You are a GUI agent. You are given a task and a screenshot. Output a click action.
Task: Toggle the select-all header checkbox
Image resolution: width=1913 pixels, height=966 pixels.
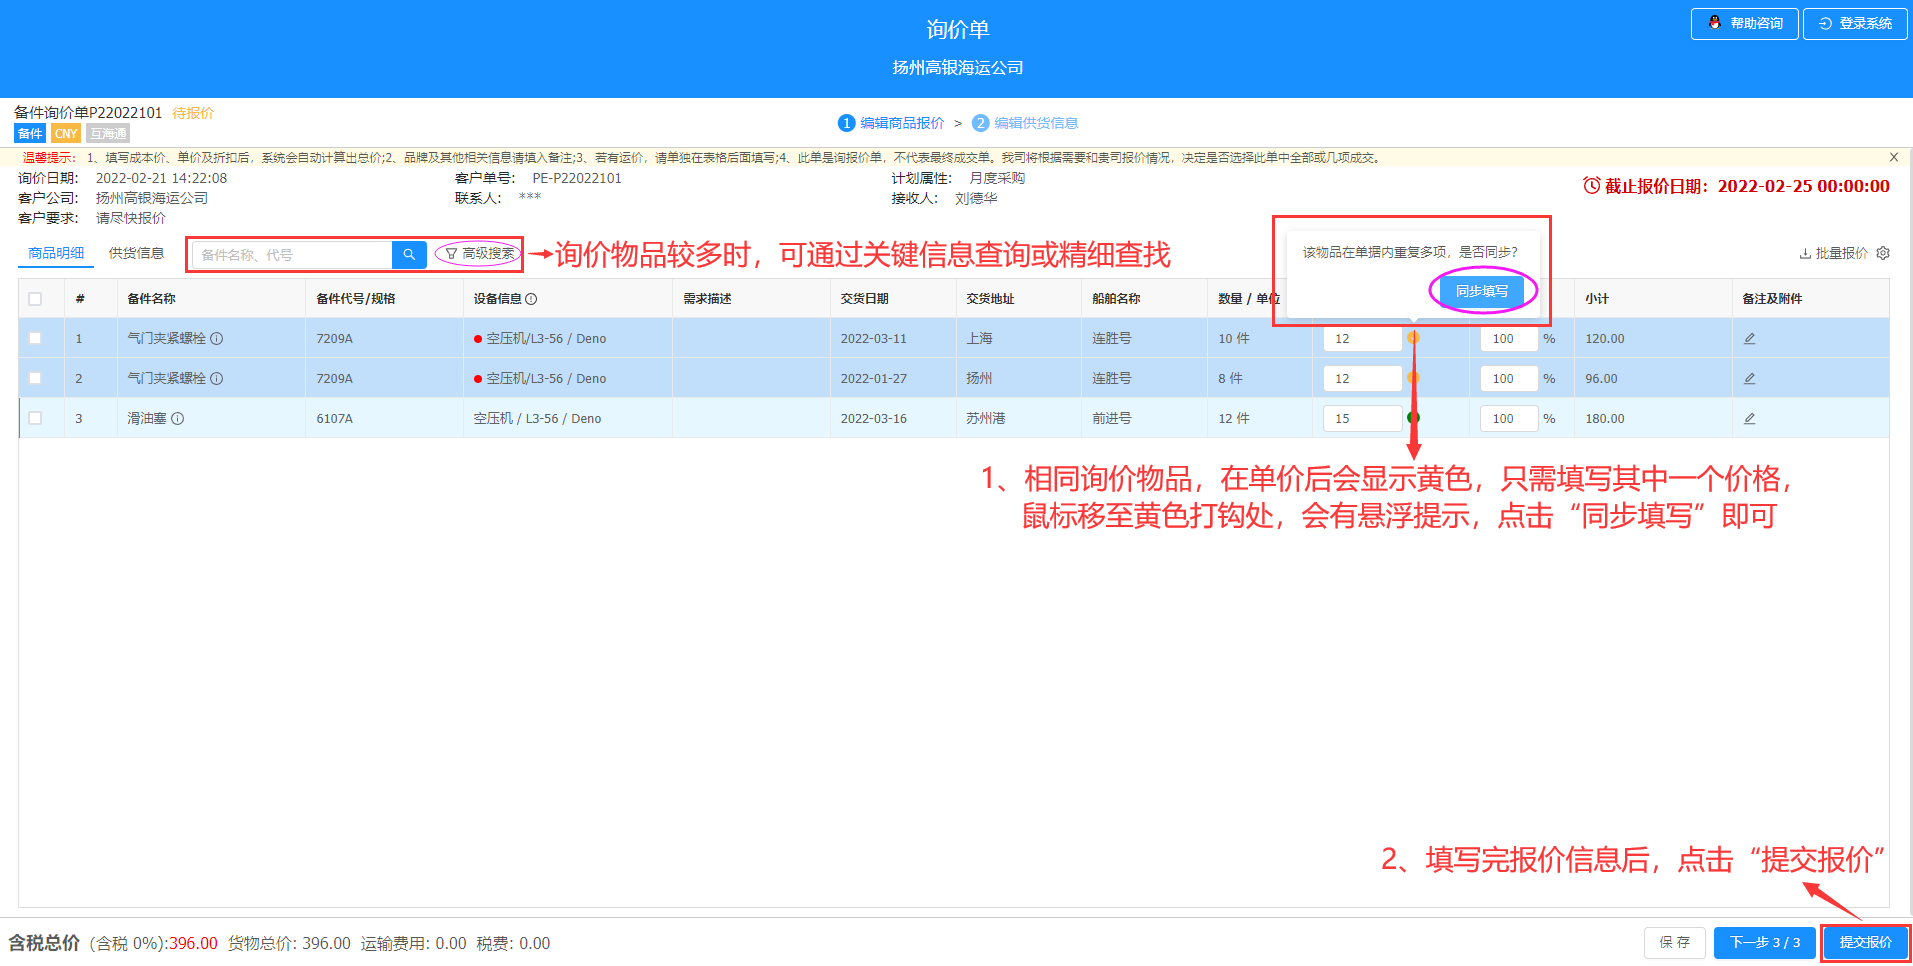[35, 299]
